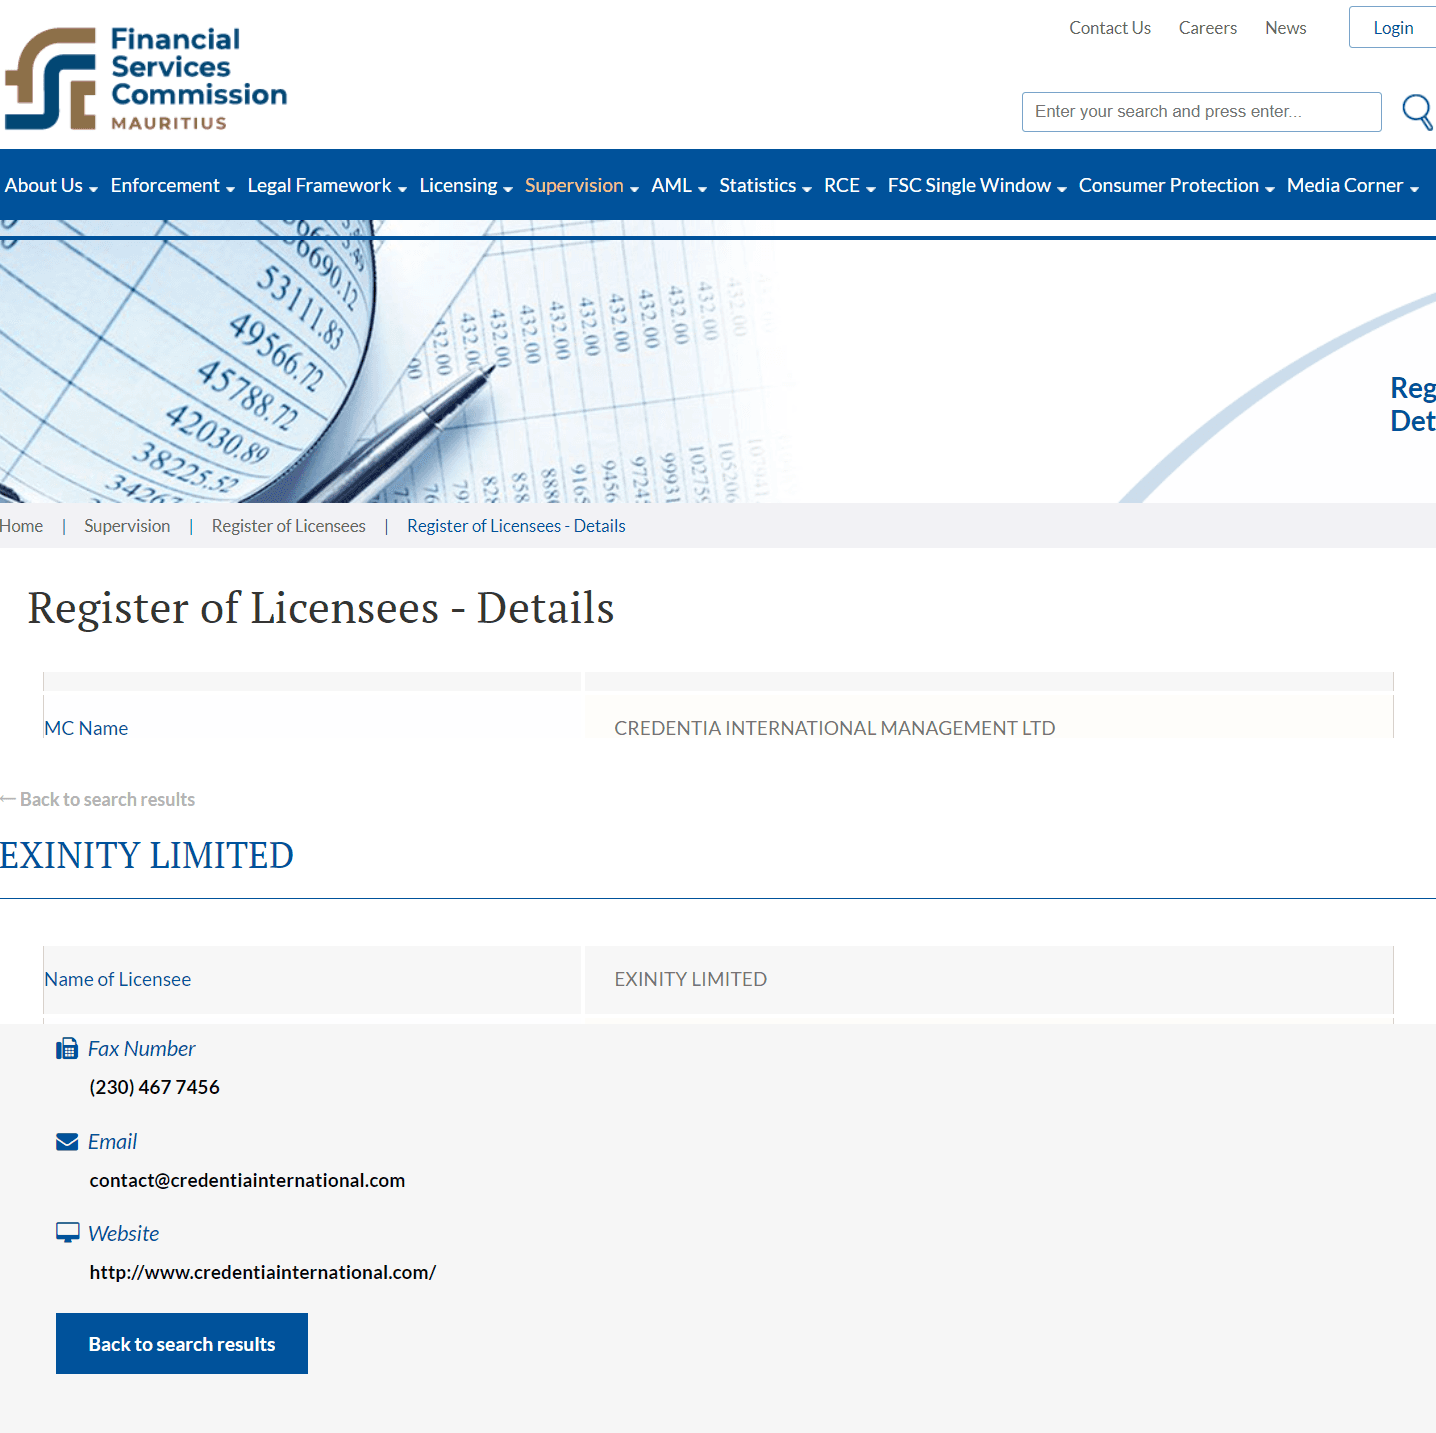1436x1433 pixels.
Task: Focus the site search input field
Action: point(1201,112)
